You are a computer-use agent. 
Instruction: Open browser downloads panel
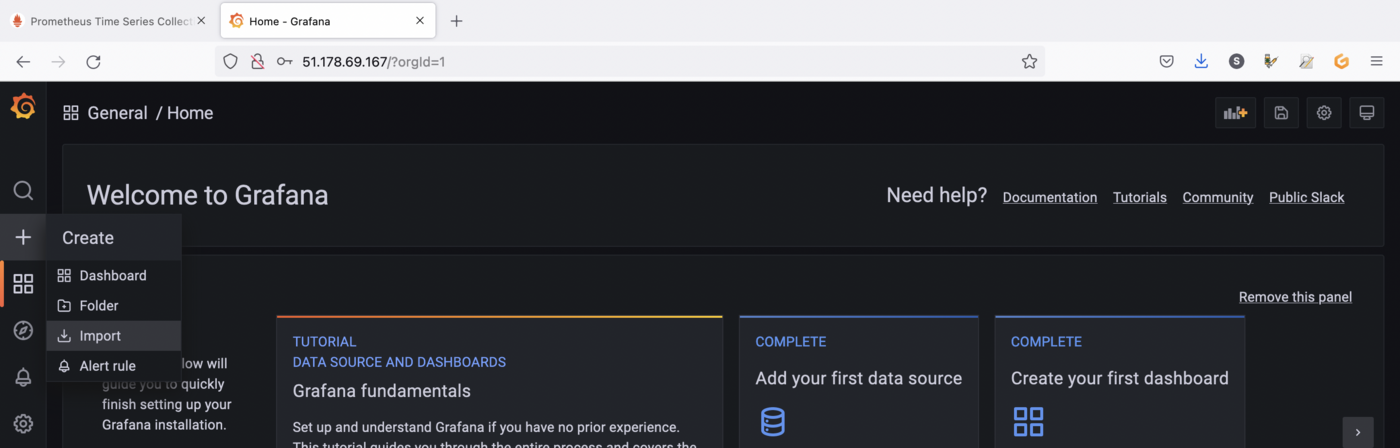click(x=1201, y=62)
